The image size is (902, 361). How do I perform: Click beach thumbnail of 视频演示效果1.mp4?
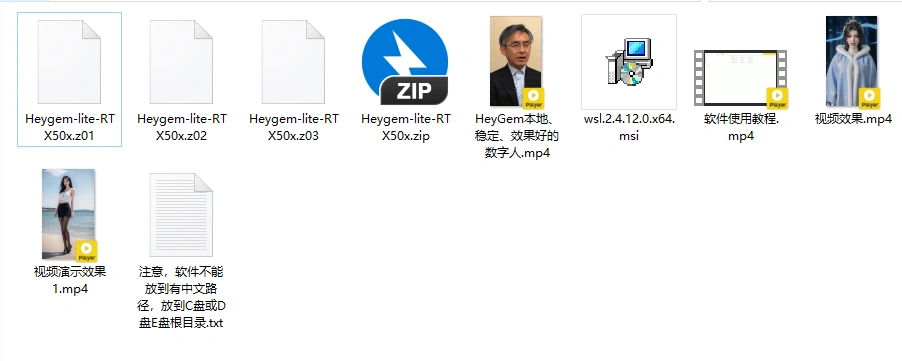pos(69,214)
